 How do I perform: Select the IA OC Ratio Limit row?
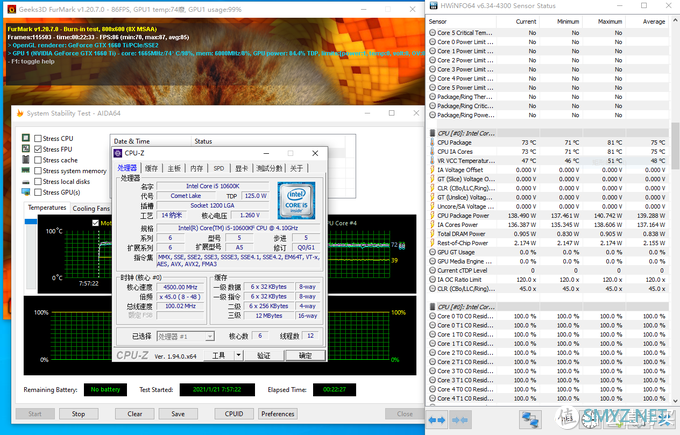click(548, 280)
